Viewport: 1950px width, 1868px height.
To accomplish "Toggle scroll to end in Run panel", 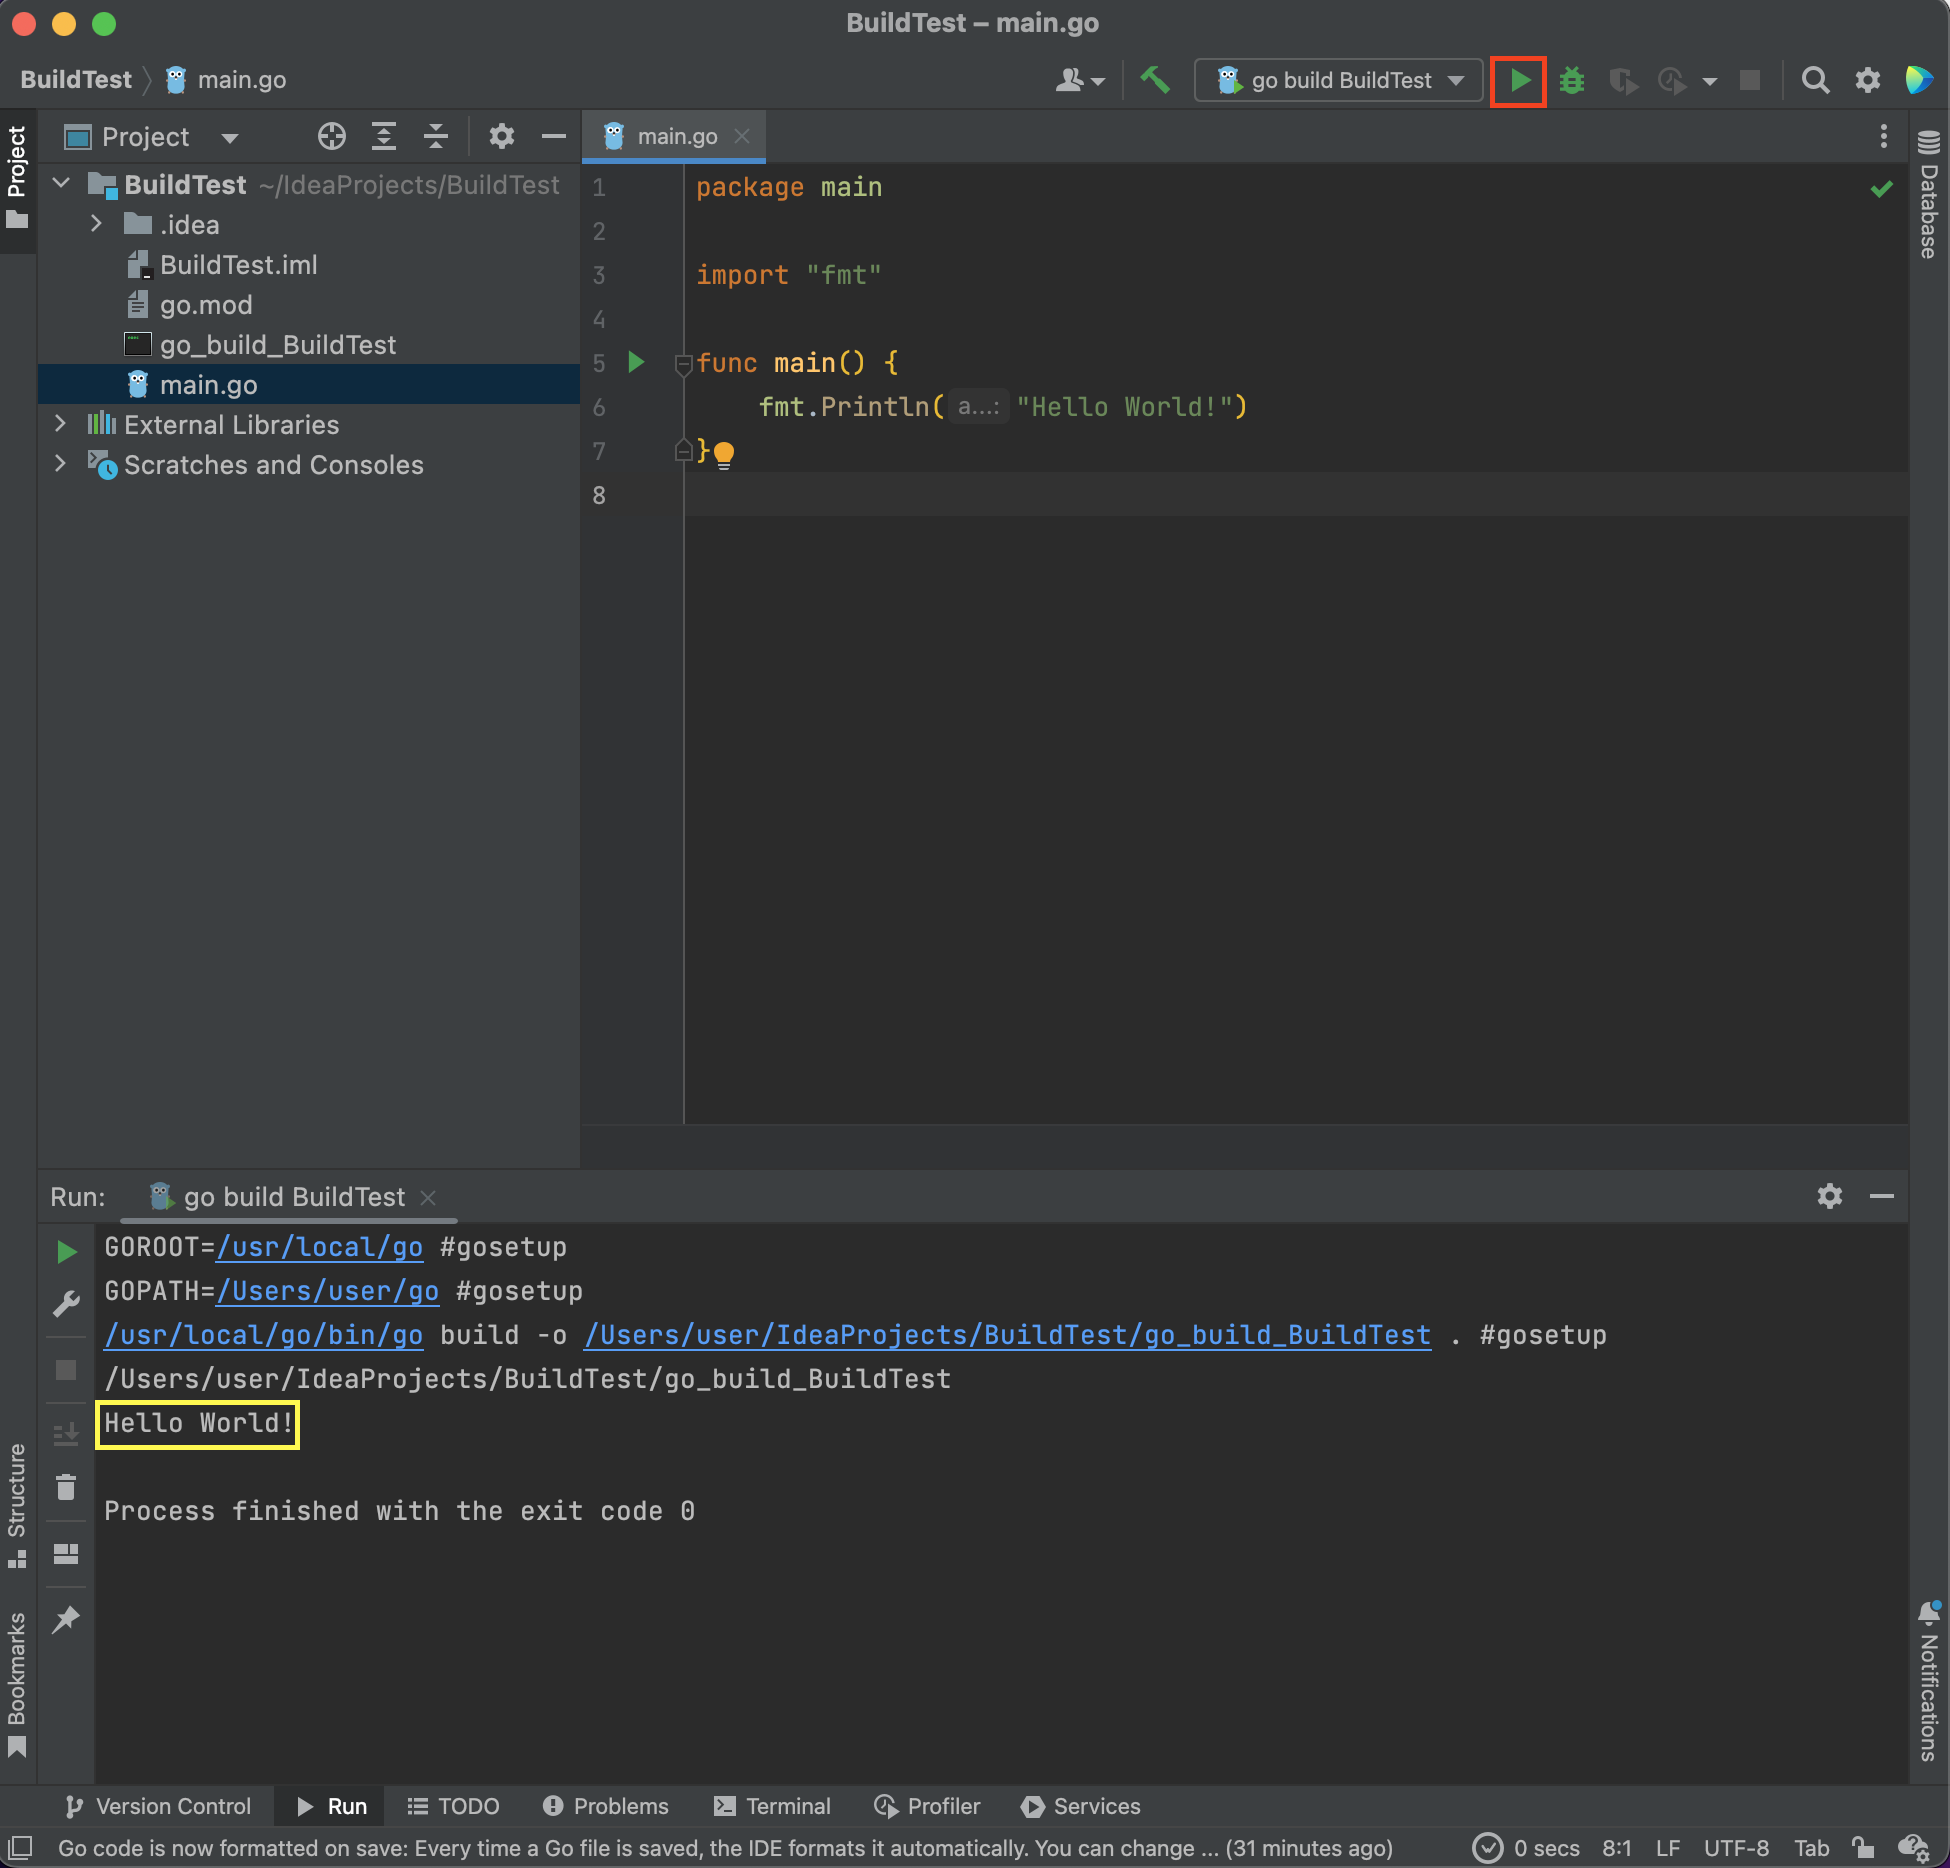I will point(66,1435).
